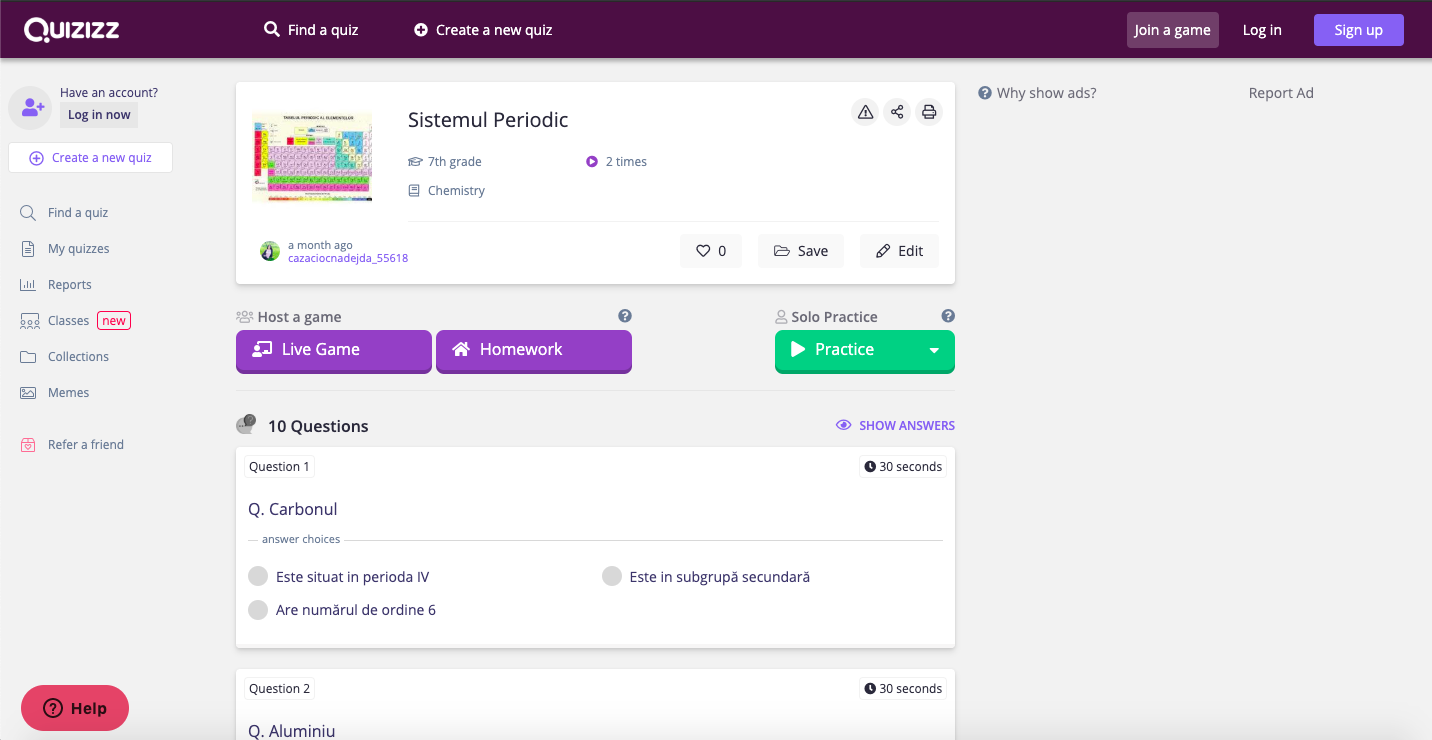Open Find a quiz in top navigation

pos(311,30)
